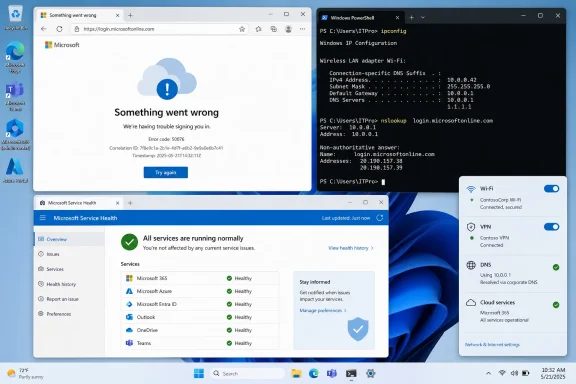The width and height of the screenshot is (576, 384).
Task: Open File Explorer from the taskbar
Action: [x=296, y=373]
